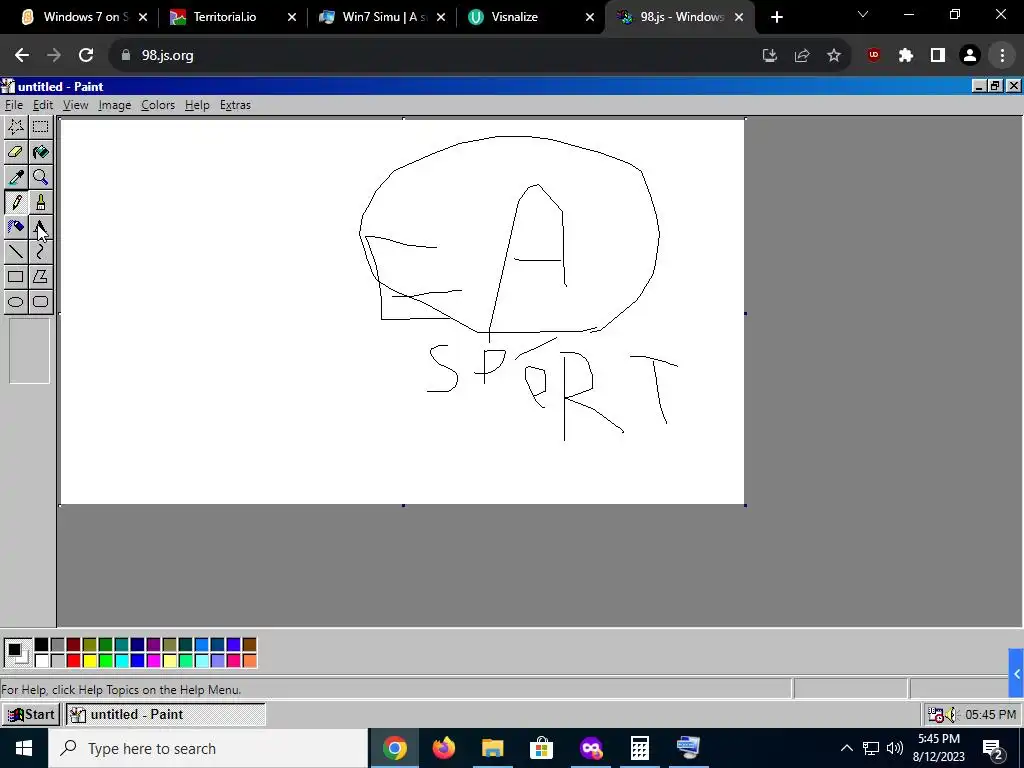Open the Chrome three-dot menu
The width and height of the screenshot is (1024, 768).
[x=1002, y=55]
